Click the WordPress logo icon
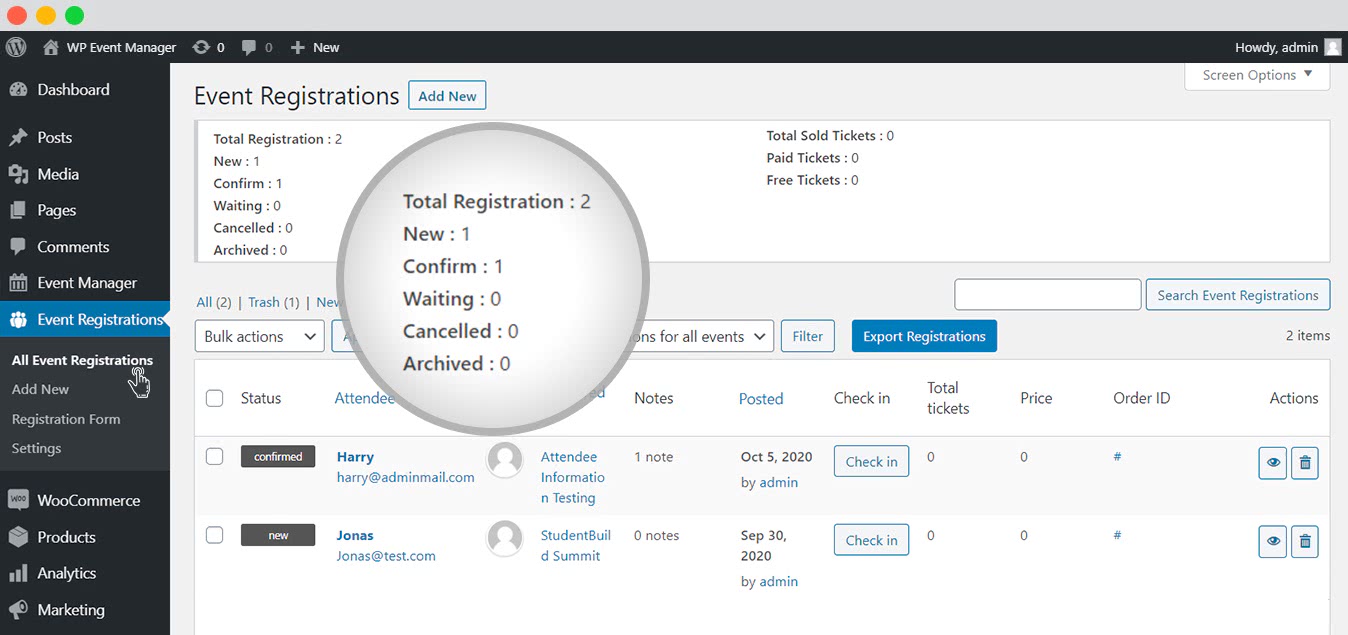Image resolution: width=1348 pixels, height=635 pixels. [x=15, y=47]
